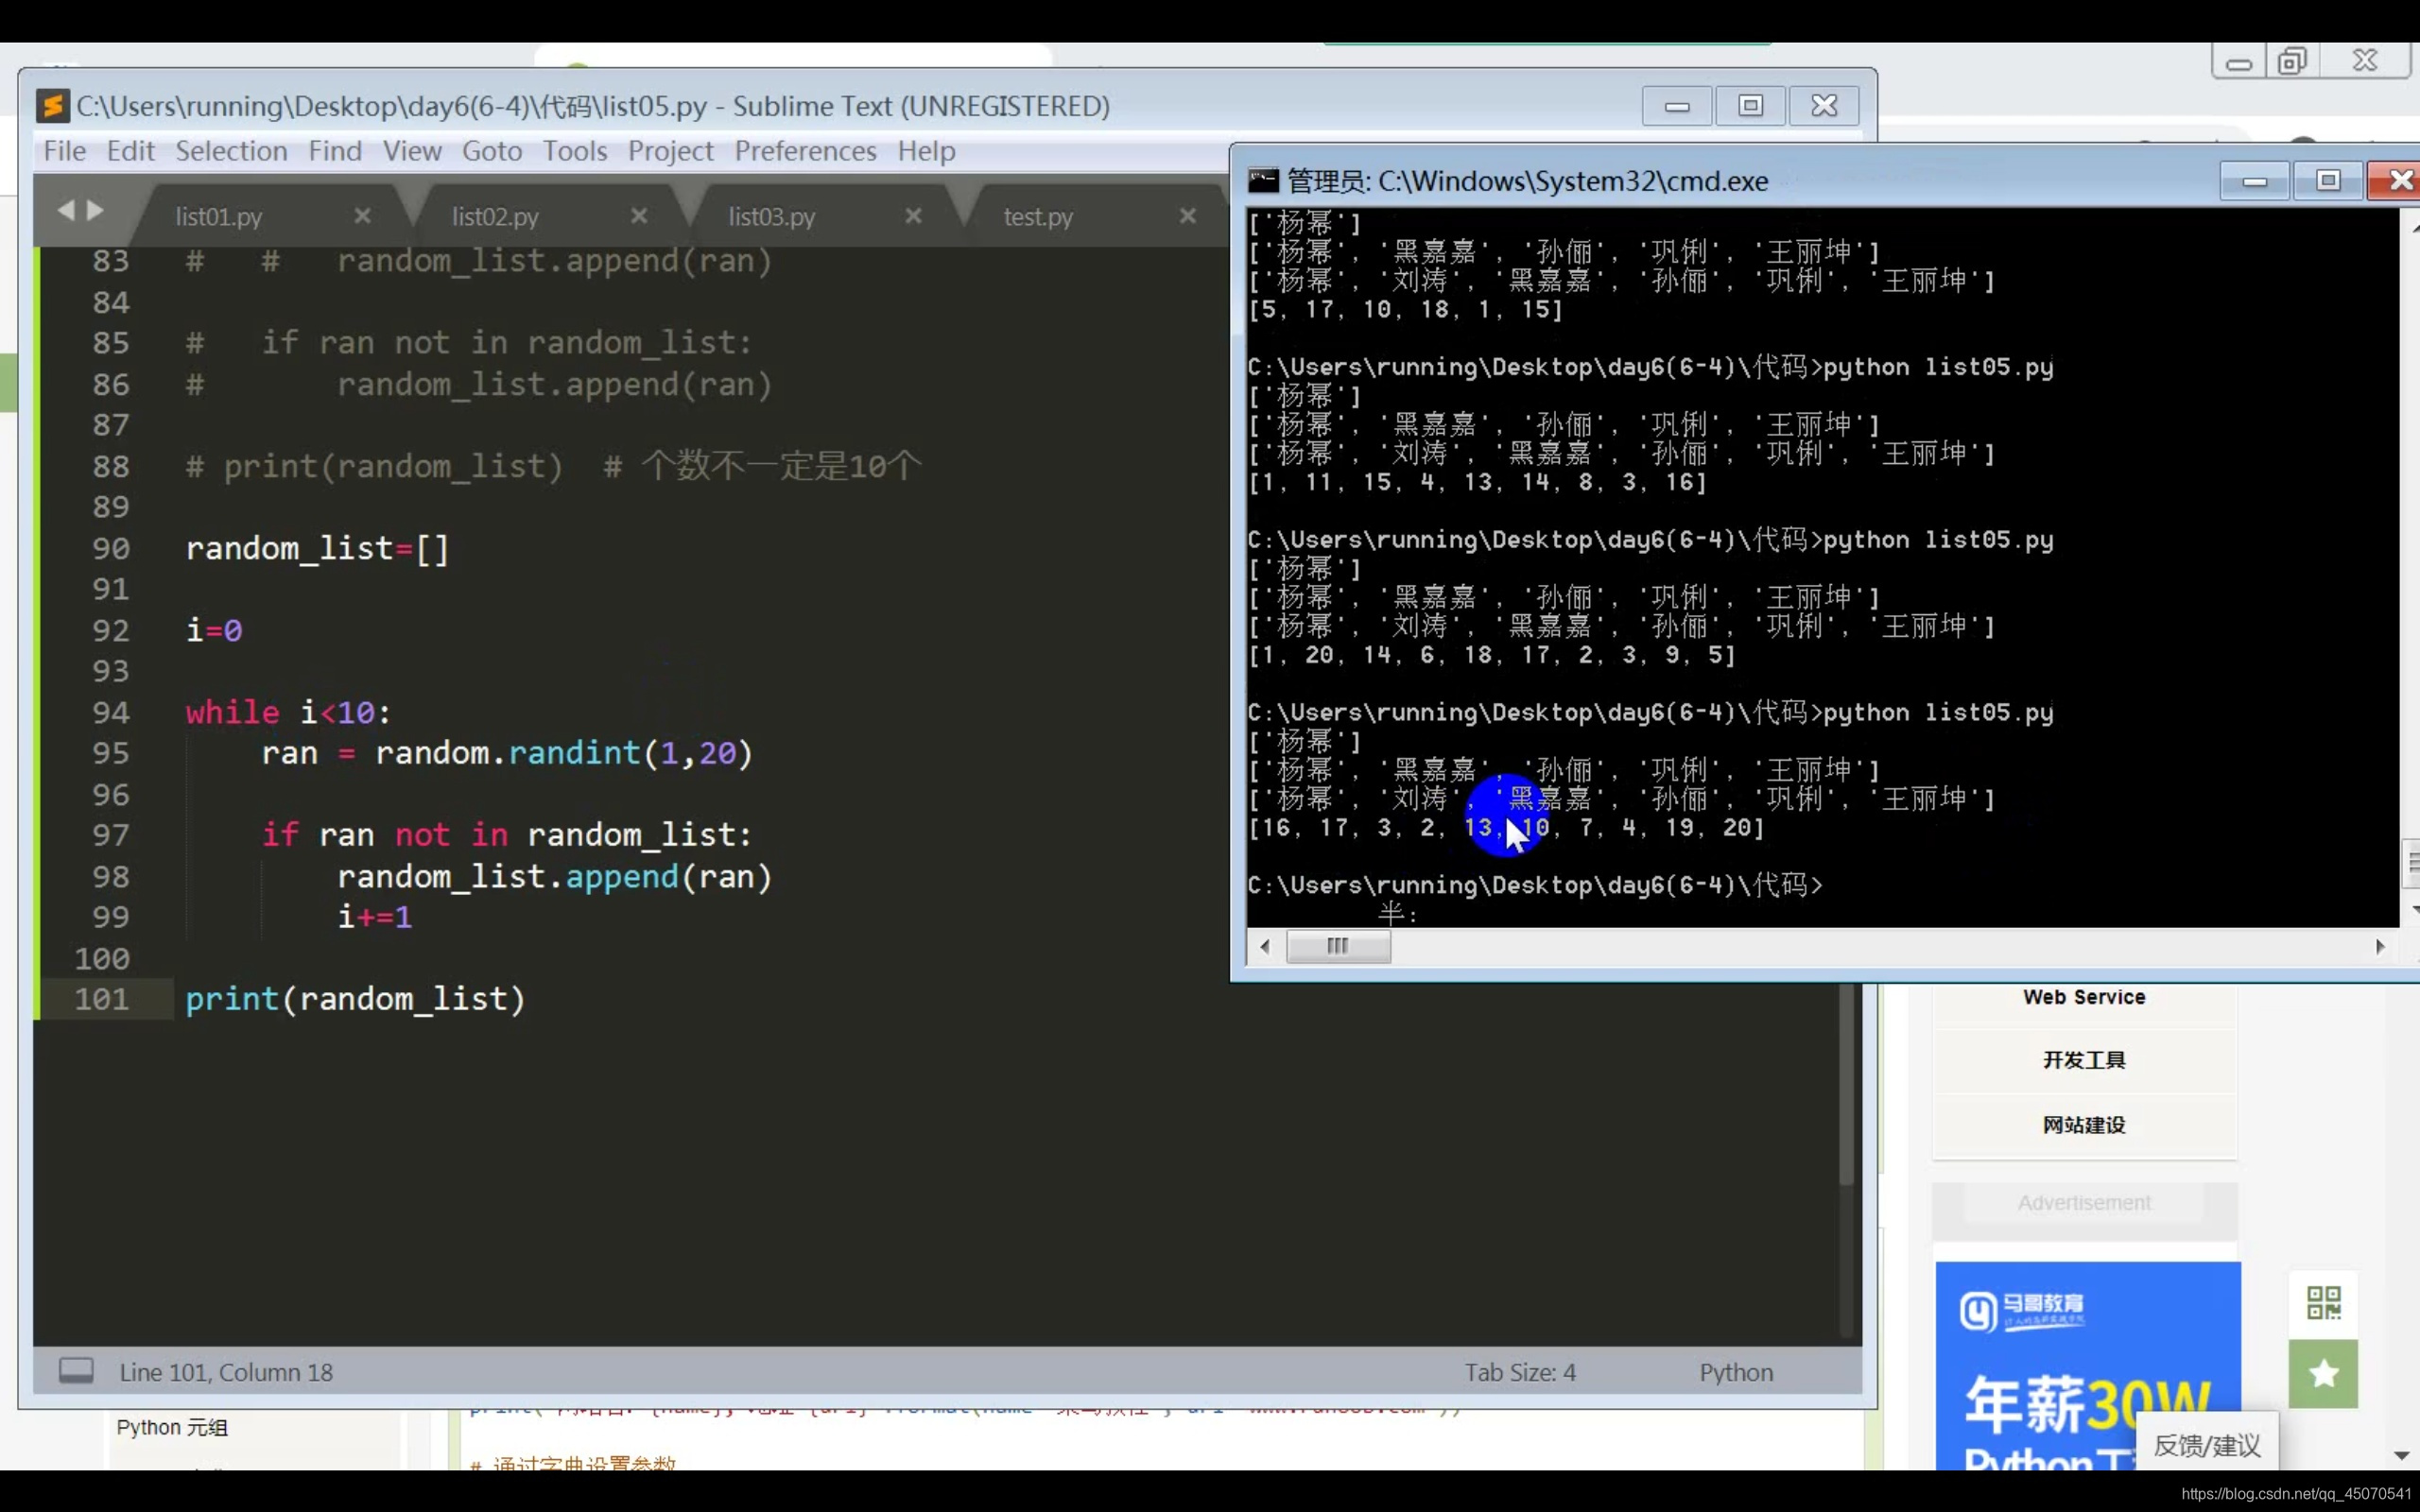Click the 网站建设 link
Viewport: 2420px width, 1512px height.
pyautogui.click(x=2083, y=1125)
